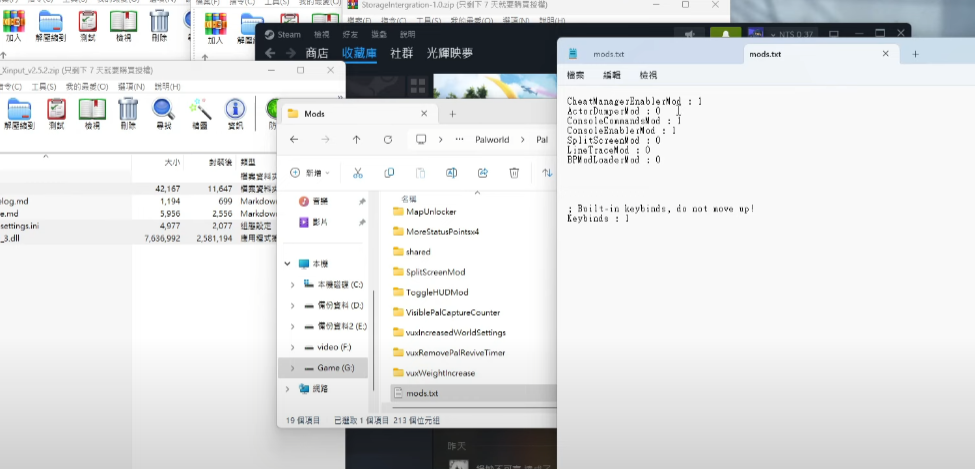Click Palworld breadcrumb in address bar
975x469 pixels.
click(x=492, y=139)
